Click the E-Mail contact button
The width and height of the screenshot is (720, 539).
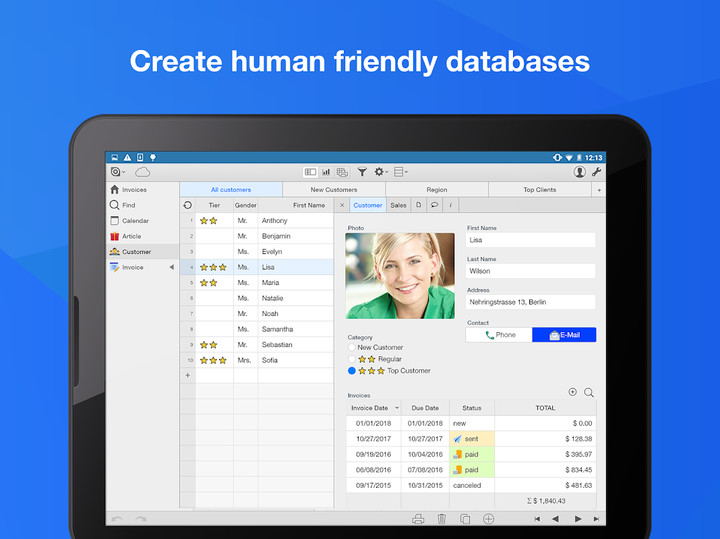(x=564, y=335)
